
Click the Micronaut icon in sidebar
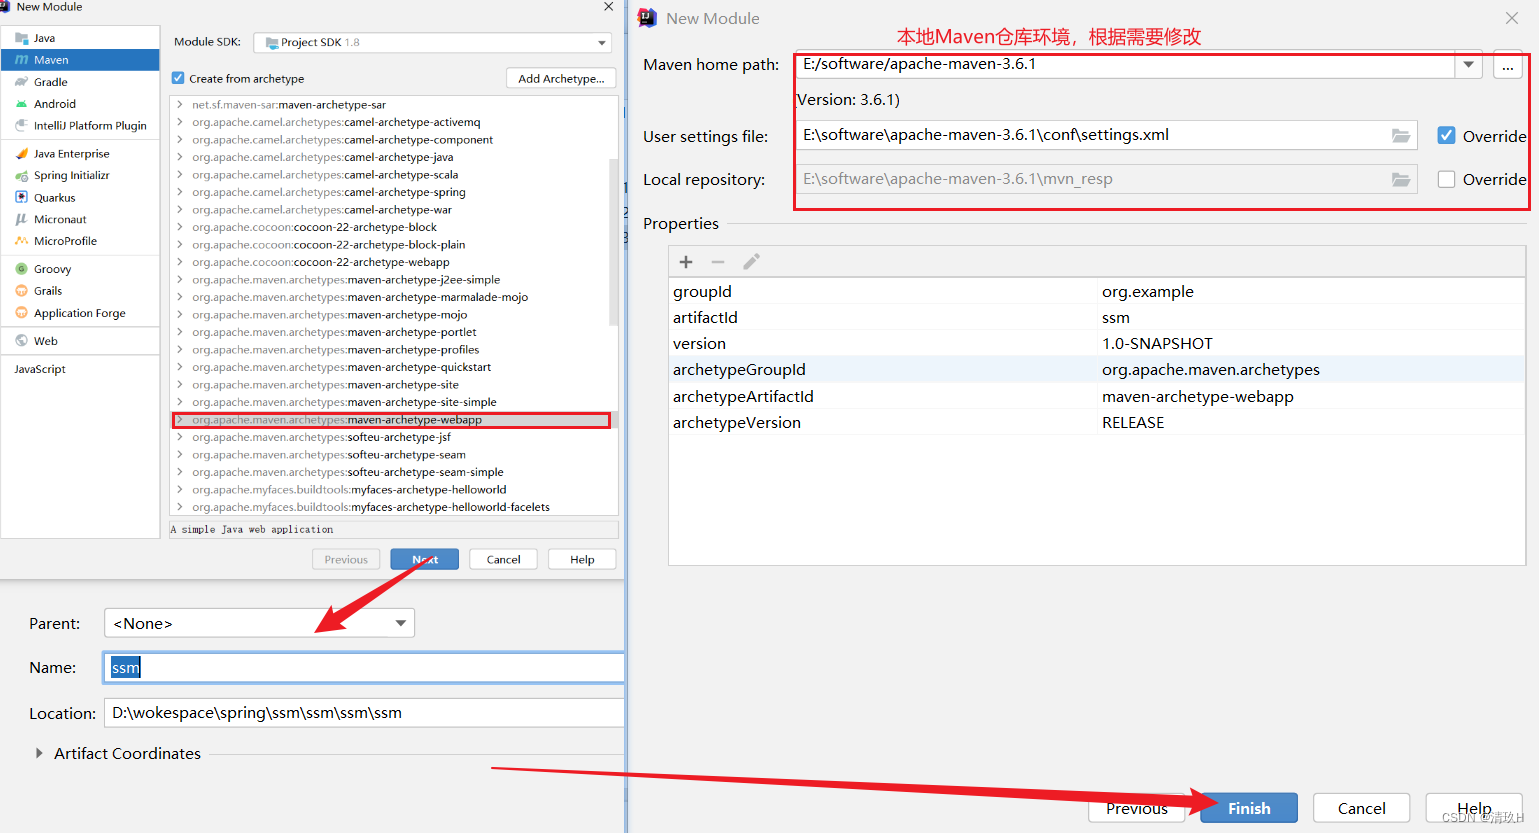[x=21, y=219]
